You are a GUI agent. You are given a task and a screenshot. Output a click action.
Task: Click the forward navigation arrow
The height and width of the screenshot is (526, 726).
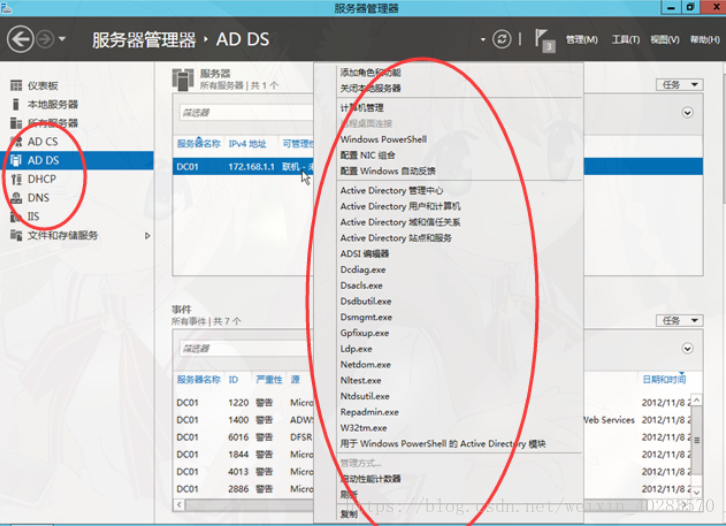45,39
